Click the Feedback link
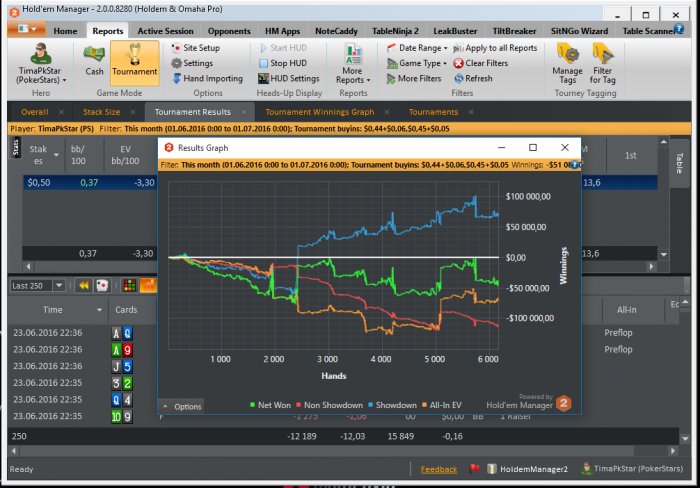Viewport: 700px width, 488px height. tap(438, 469)
